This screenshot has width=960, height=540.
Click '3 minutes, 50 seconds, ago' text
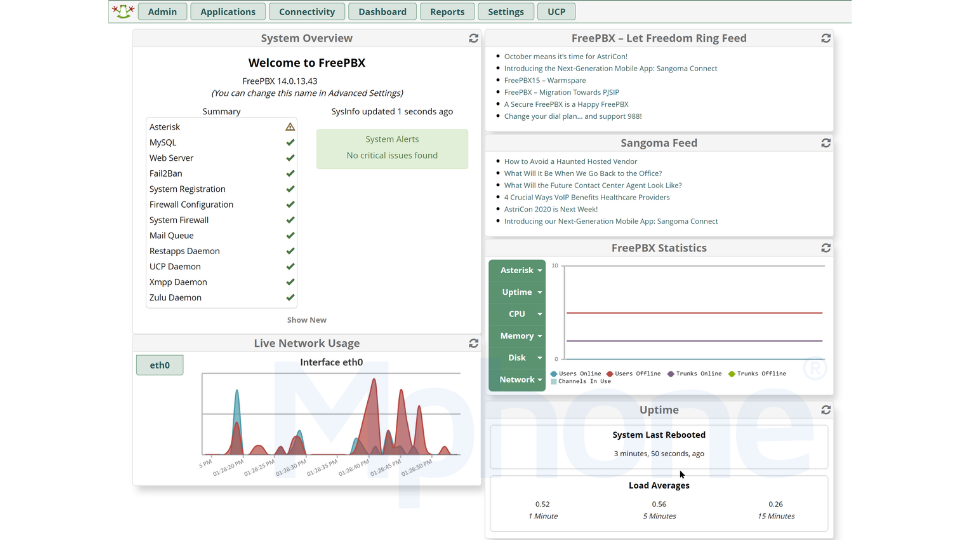(659, 454)
